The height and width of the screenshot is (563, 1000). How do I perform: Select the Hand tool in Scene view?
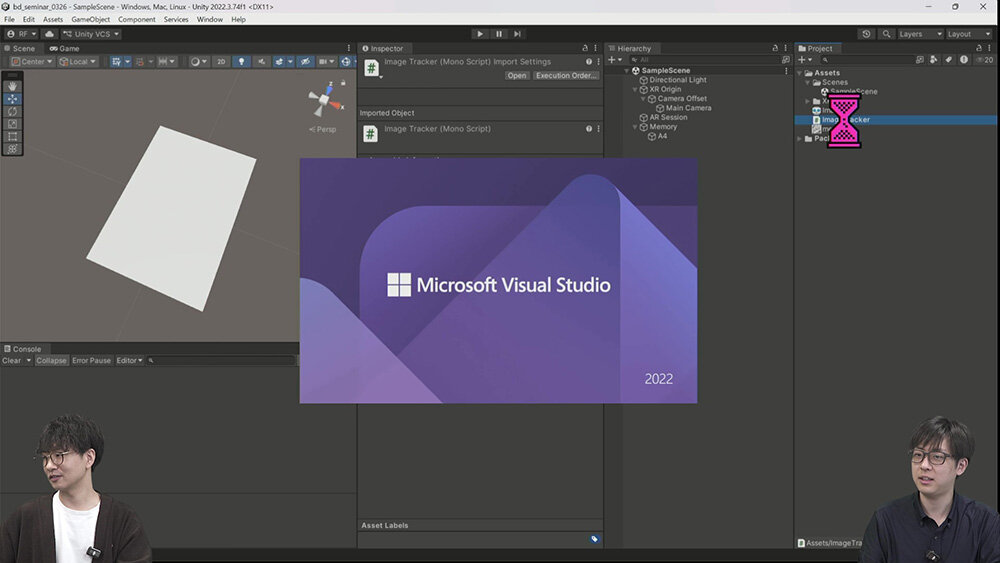13,86
